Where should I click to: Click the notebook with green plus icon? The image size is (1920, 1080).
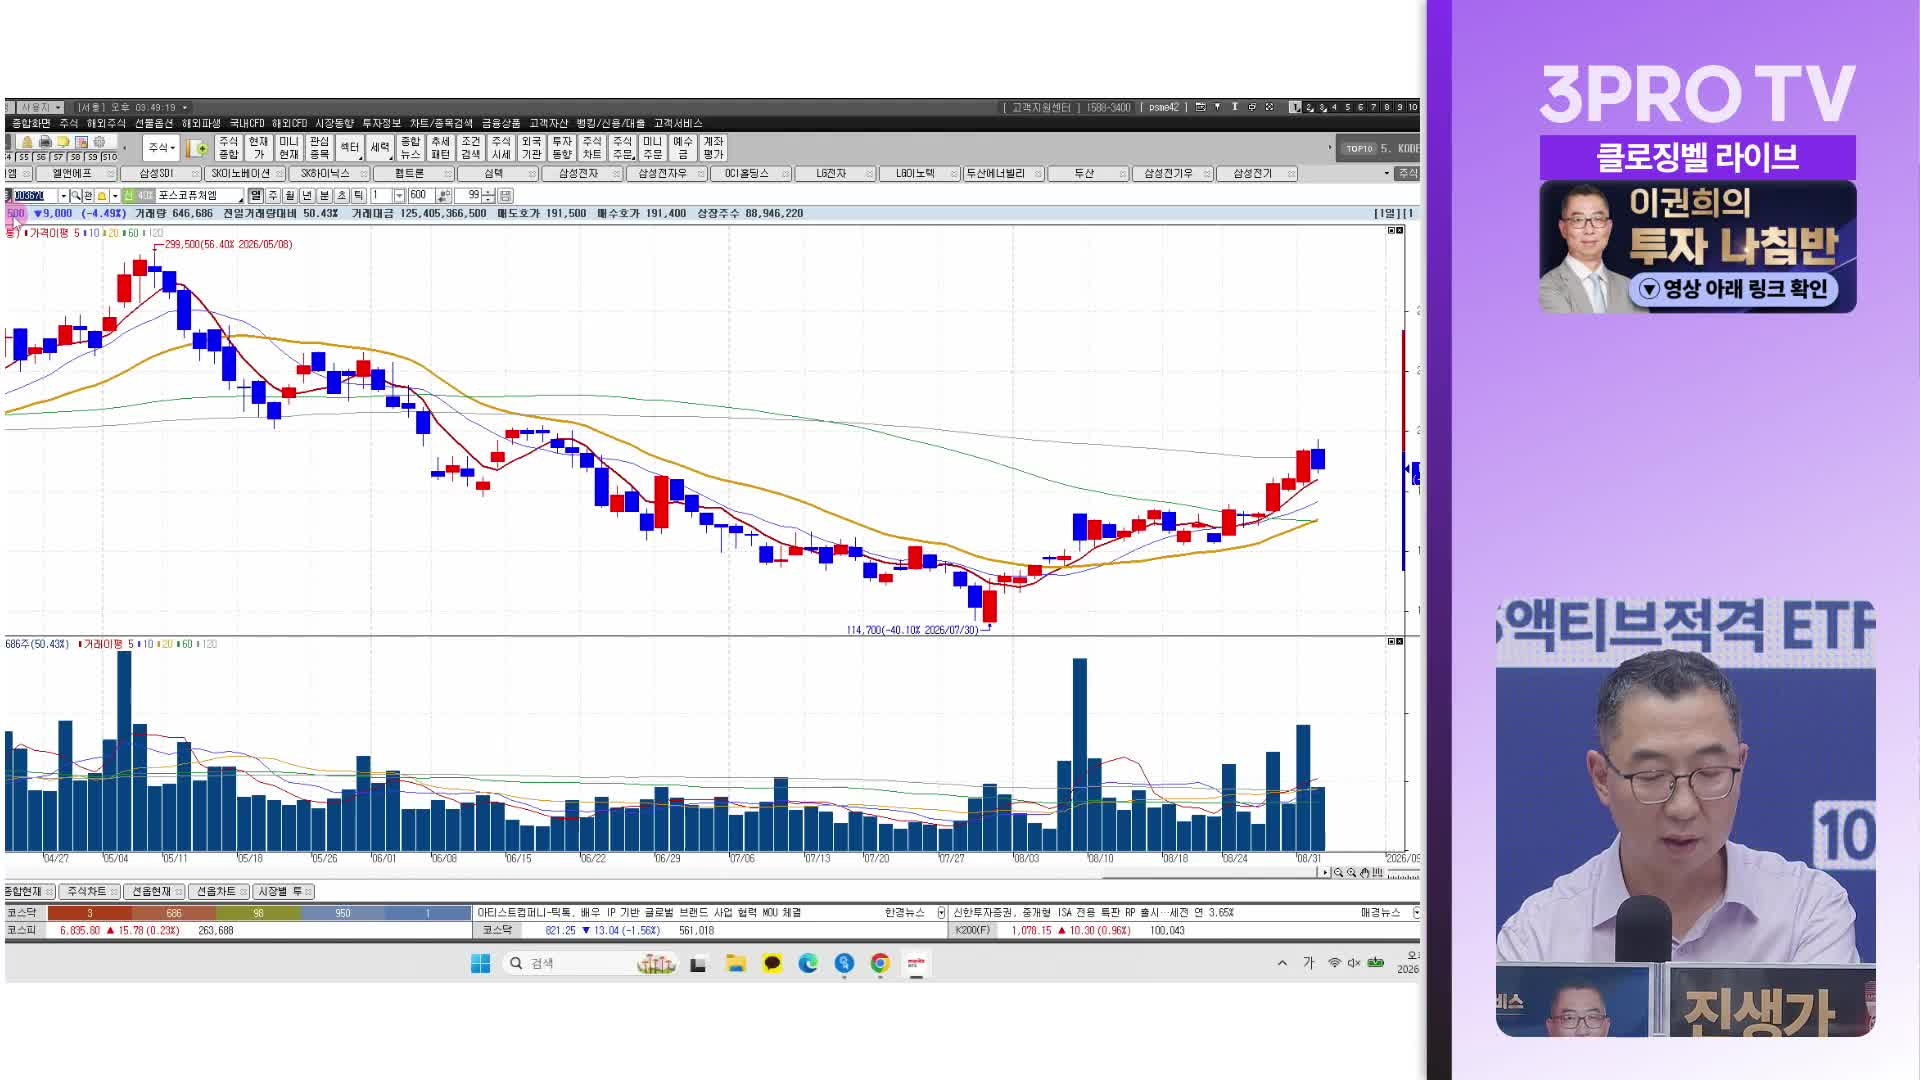tap(197, 148)
